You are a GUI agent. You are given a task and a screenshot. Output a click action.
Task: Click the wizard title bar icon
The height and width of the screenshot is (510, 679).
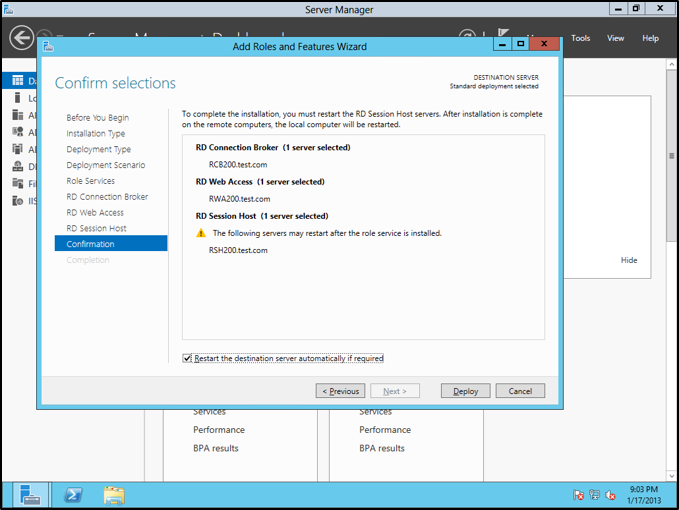pyautogui.click(x=47, y=46)
